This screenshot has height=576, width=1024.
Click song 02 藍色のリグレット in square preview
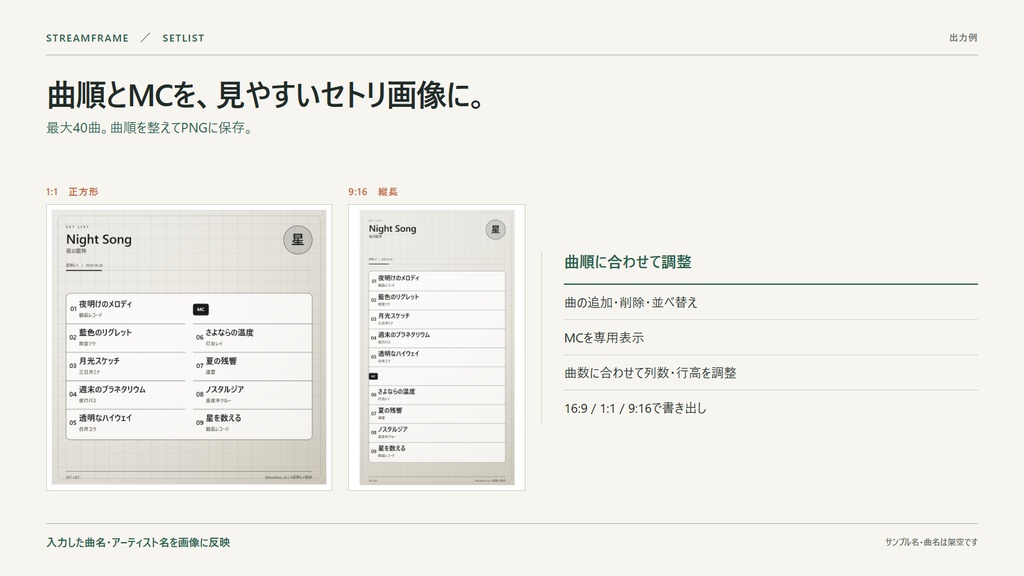tap(126, 337)
